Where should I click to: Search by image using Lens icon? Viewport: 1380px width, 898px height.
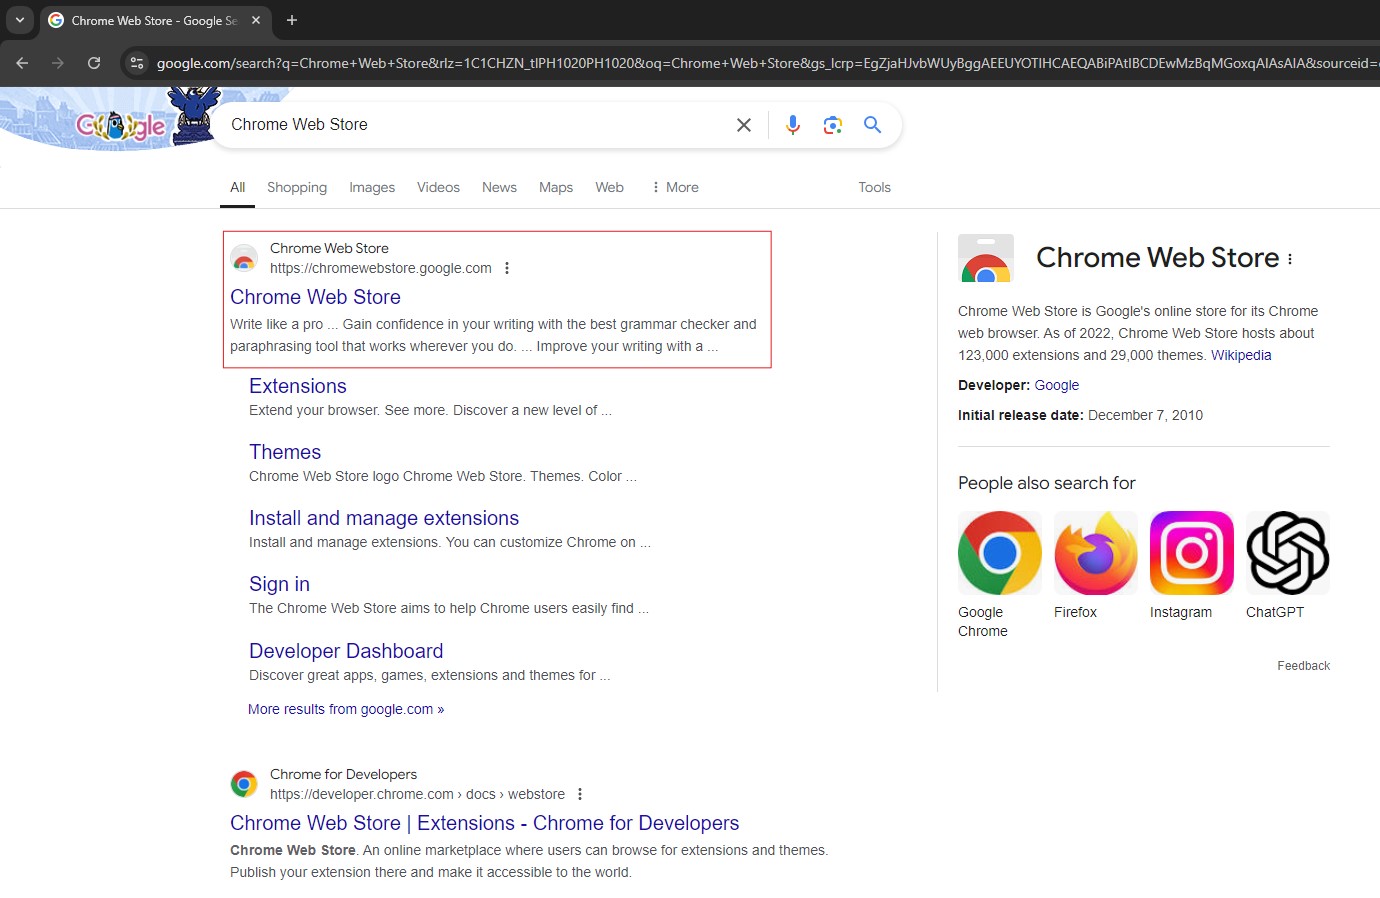[833, 125]
